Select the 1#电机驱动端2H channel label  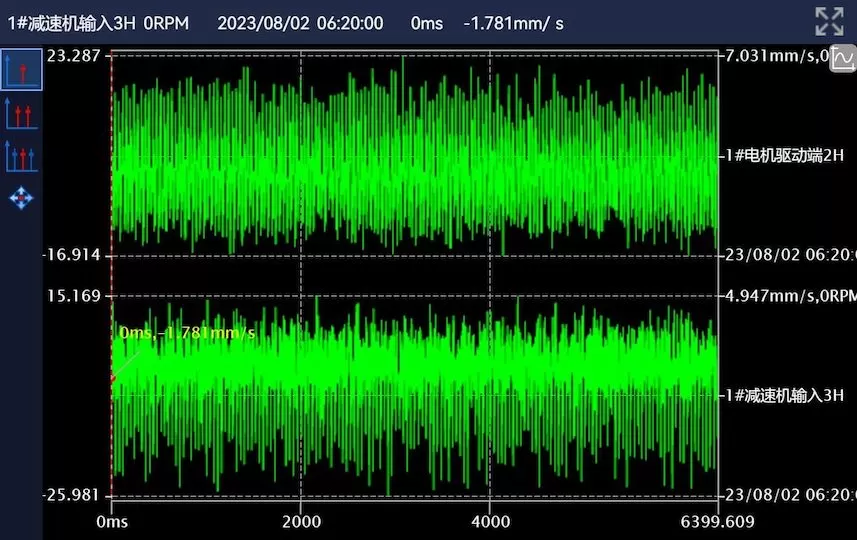(x=783, y=155)
